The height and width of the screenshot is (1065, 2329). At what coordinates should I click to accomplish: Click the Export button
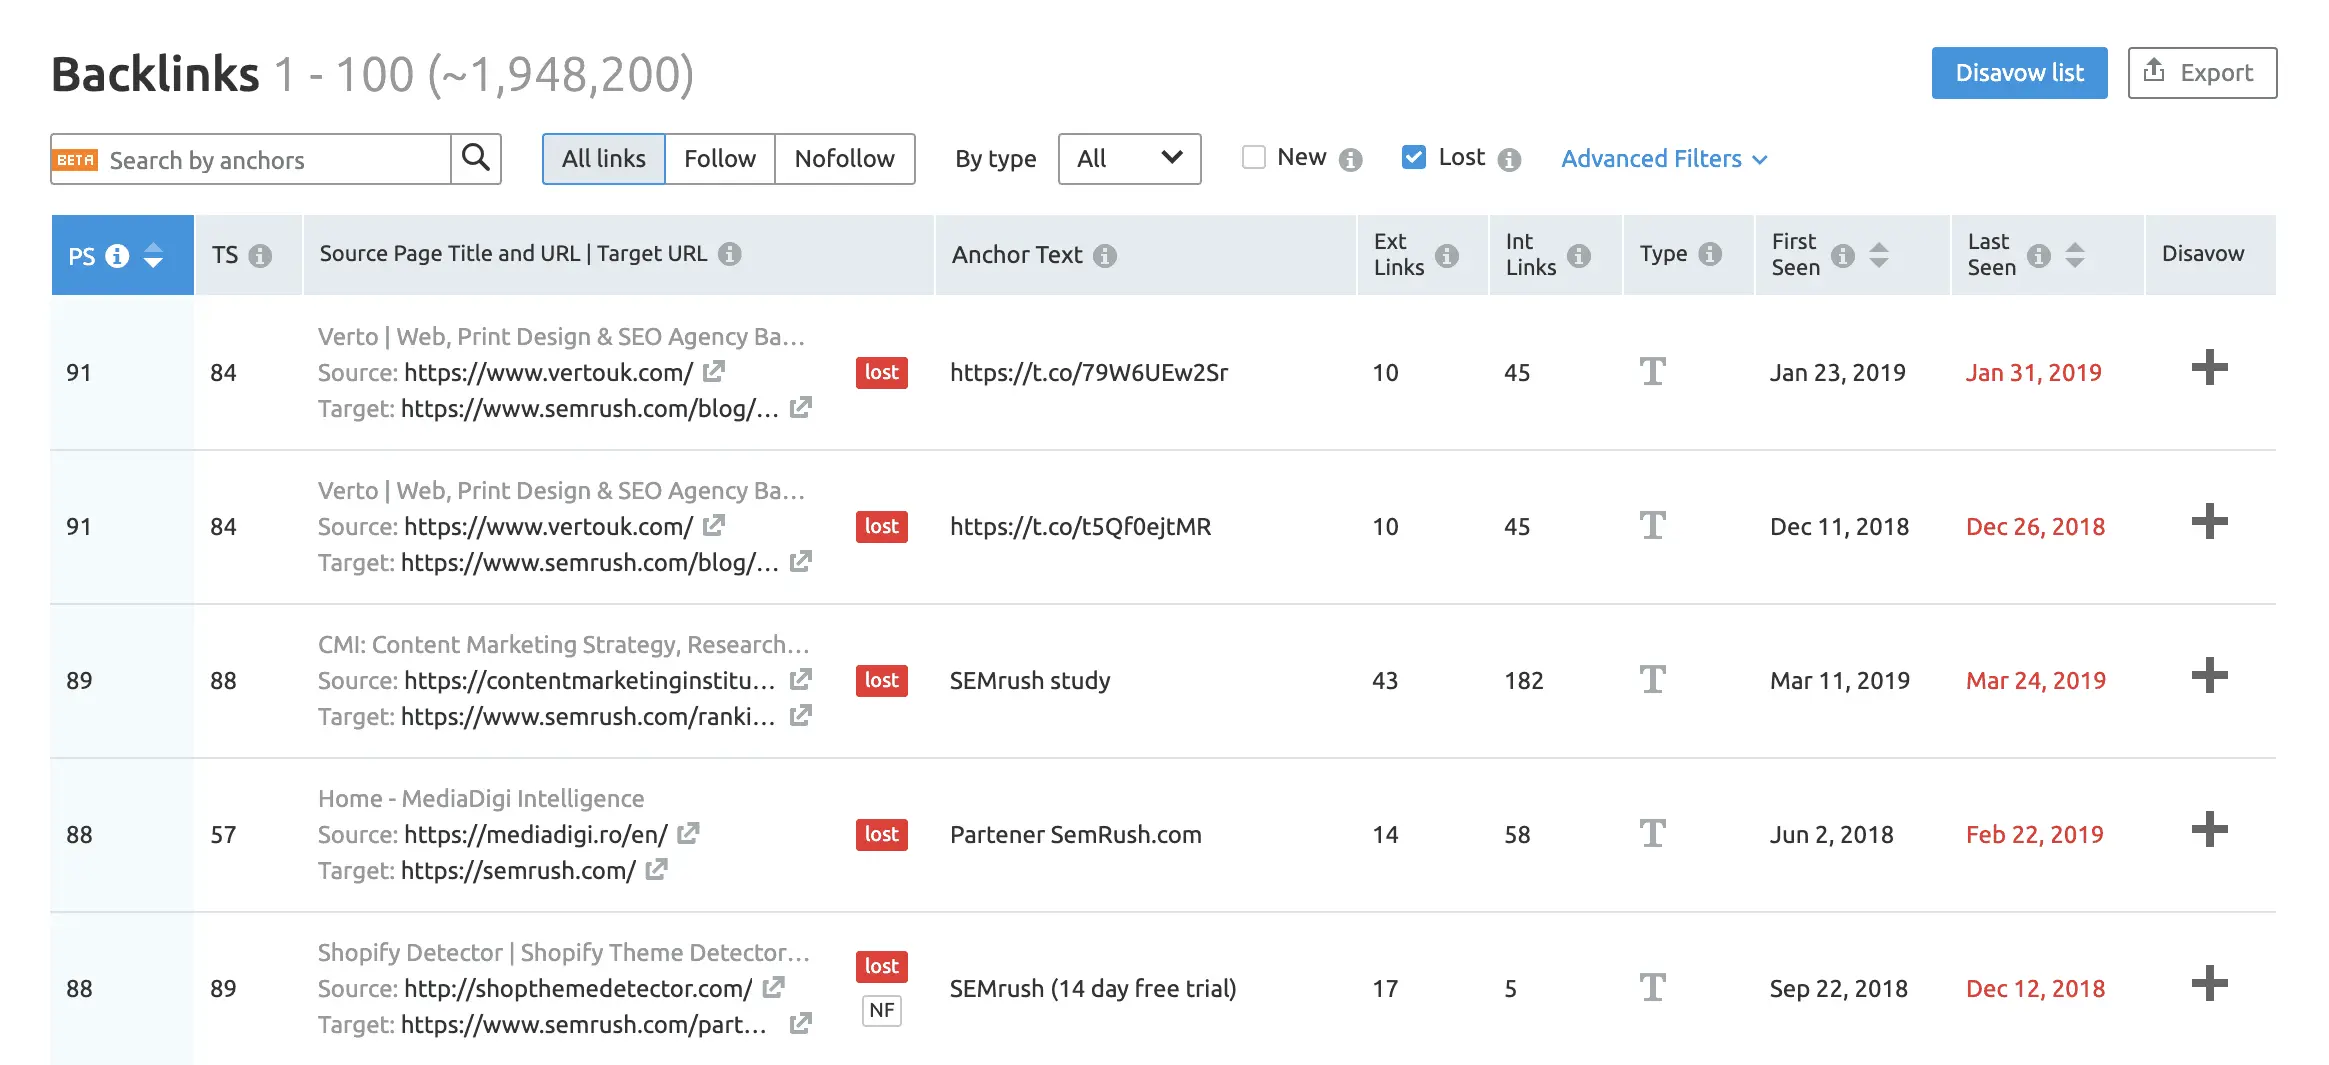[x=2202, y=73]
